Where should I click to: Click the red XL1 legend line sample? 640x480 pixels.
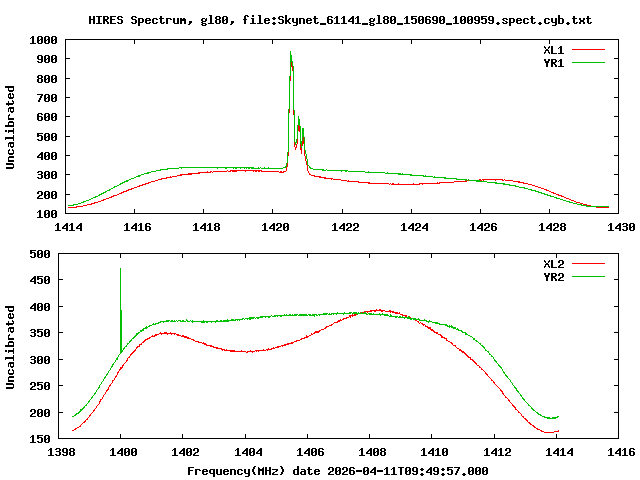click(588, 50)
